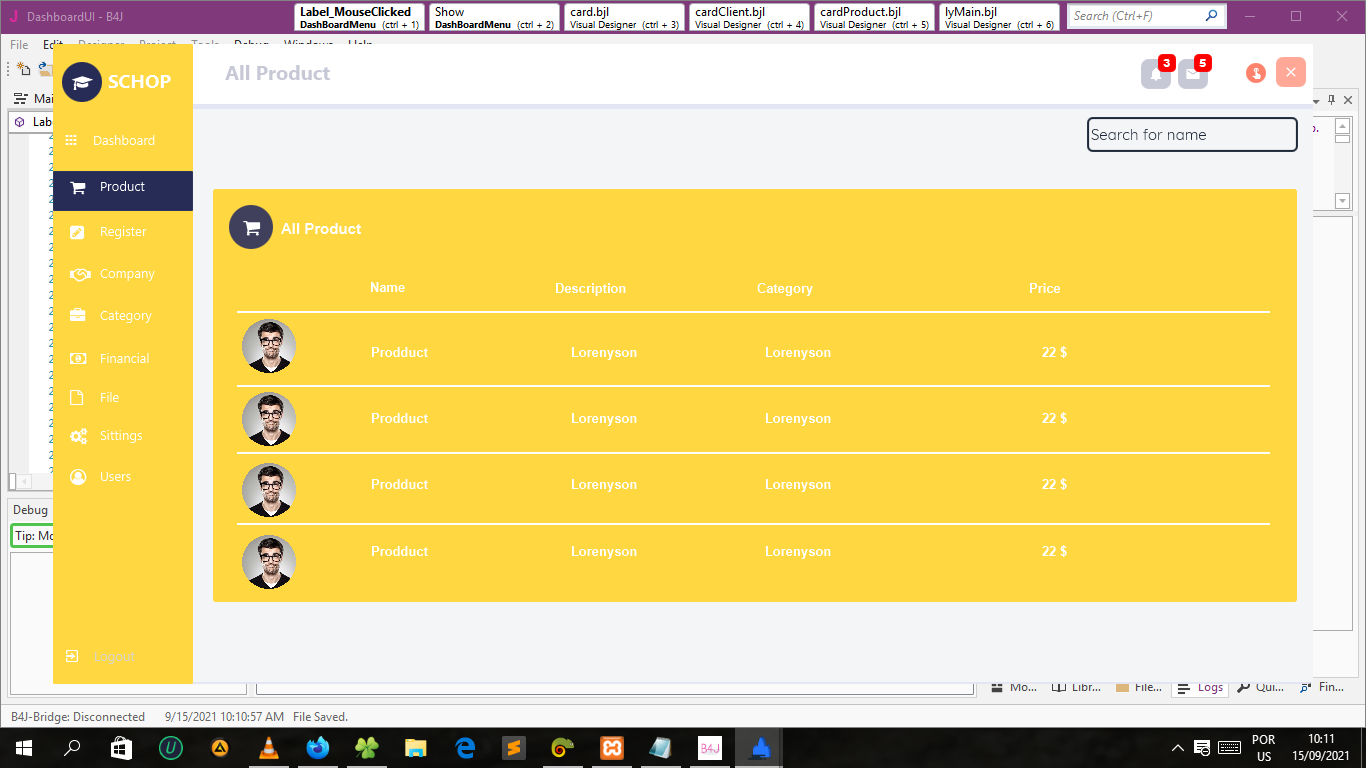The height and width of the screenshot is (768, 1366).
Task: Click the All Product page heading
Action: click(278, 73)
